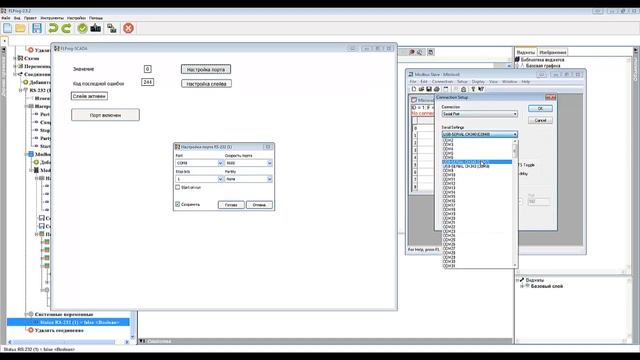Click Open file icon in Modbus Slave toolbar
640x360 pixels.
(421, 89)
